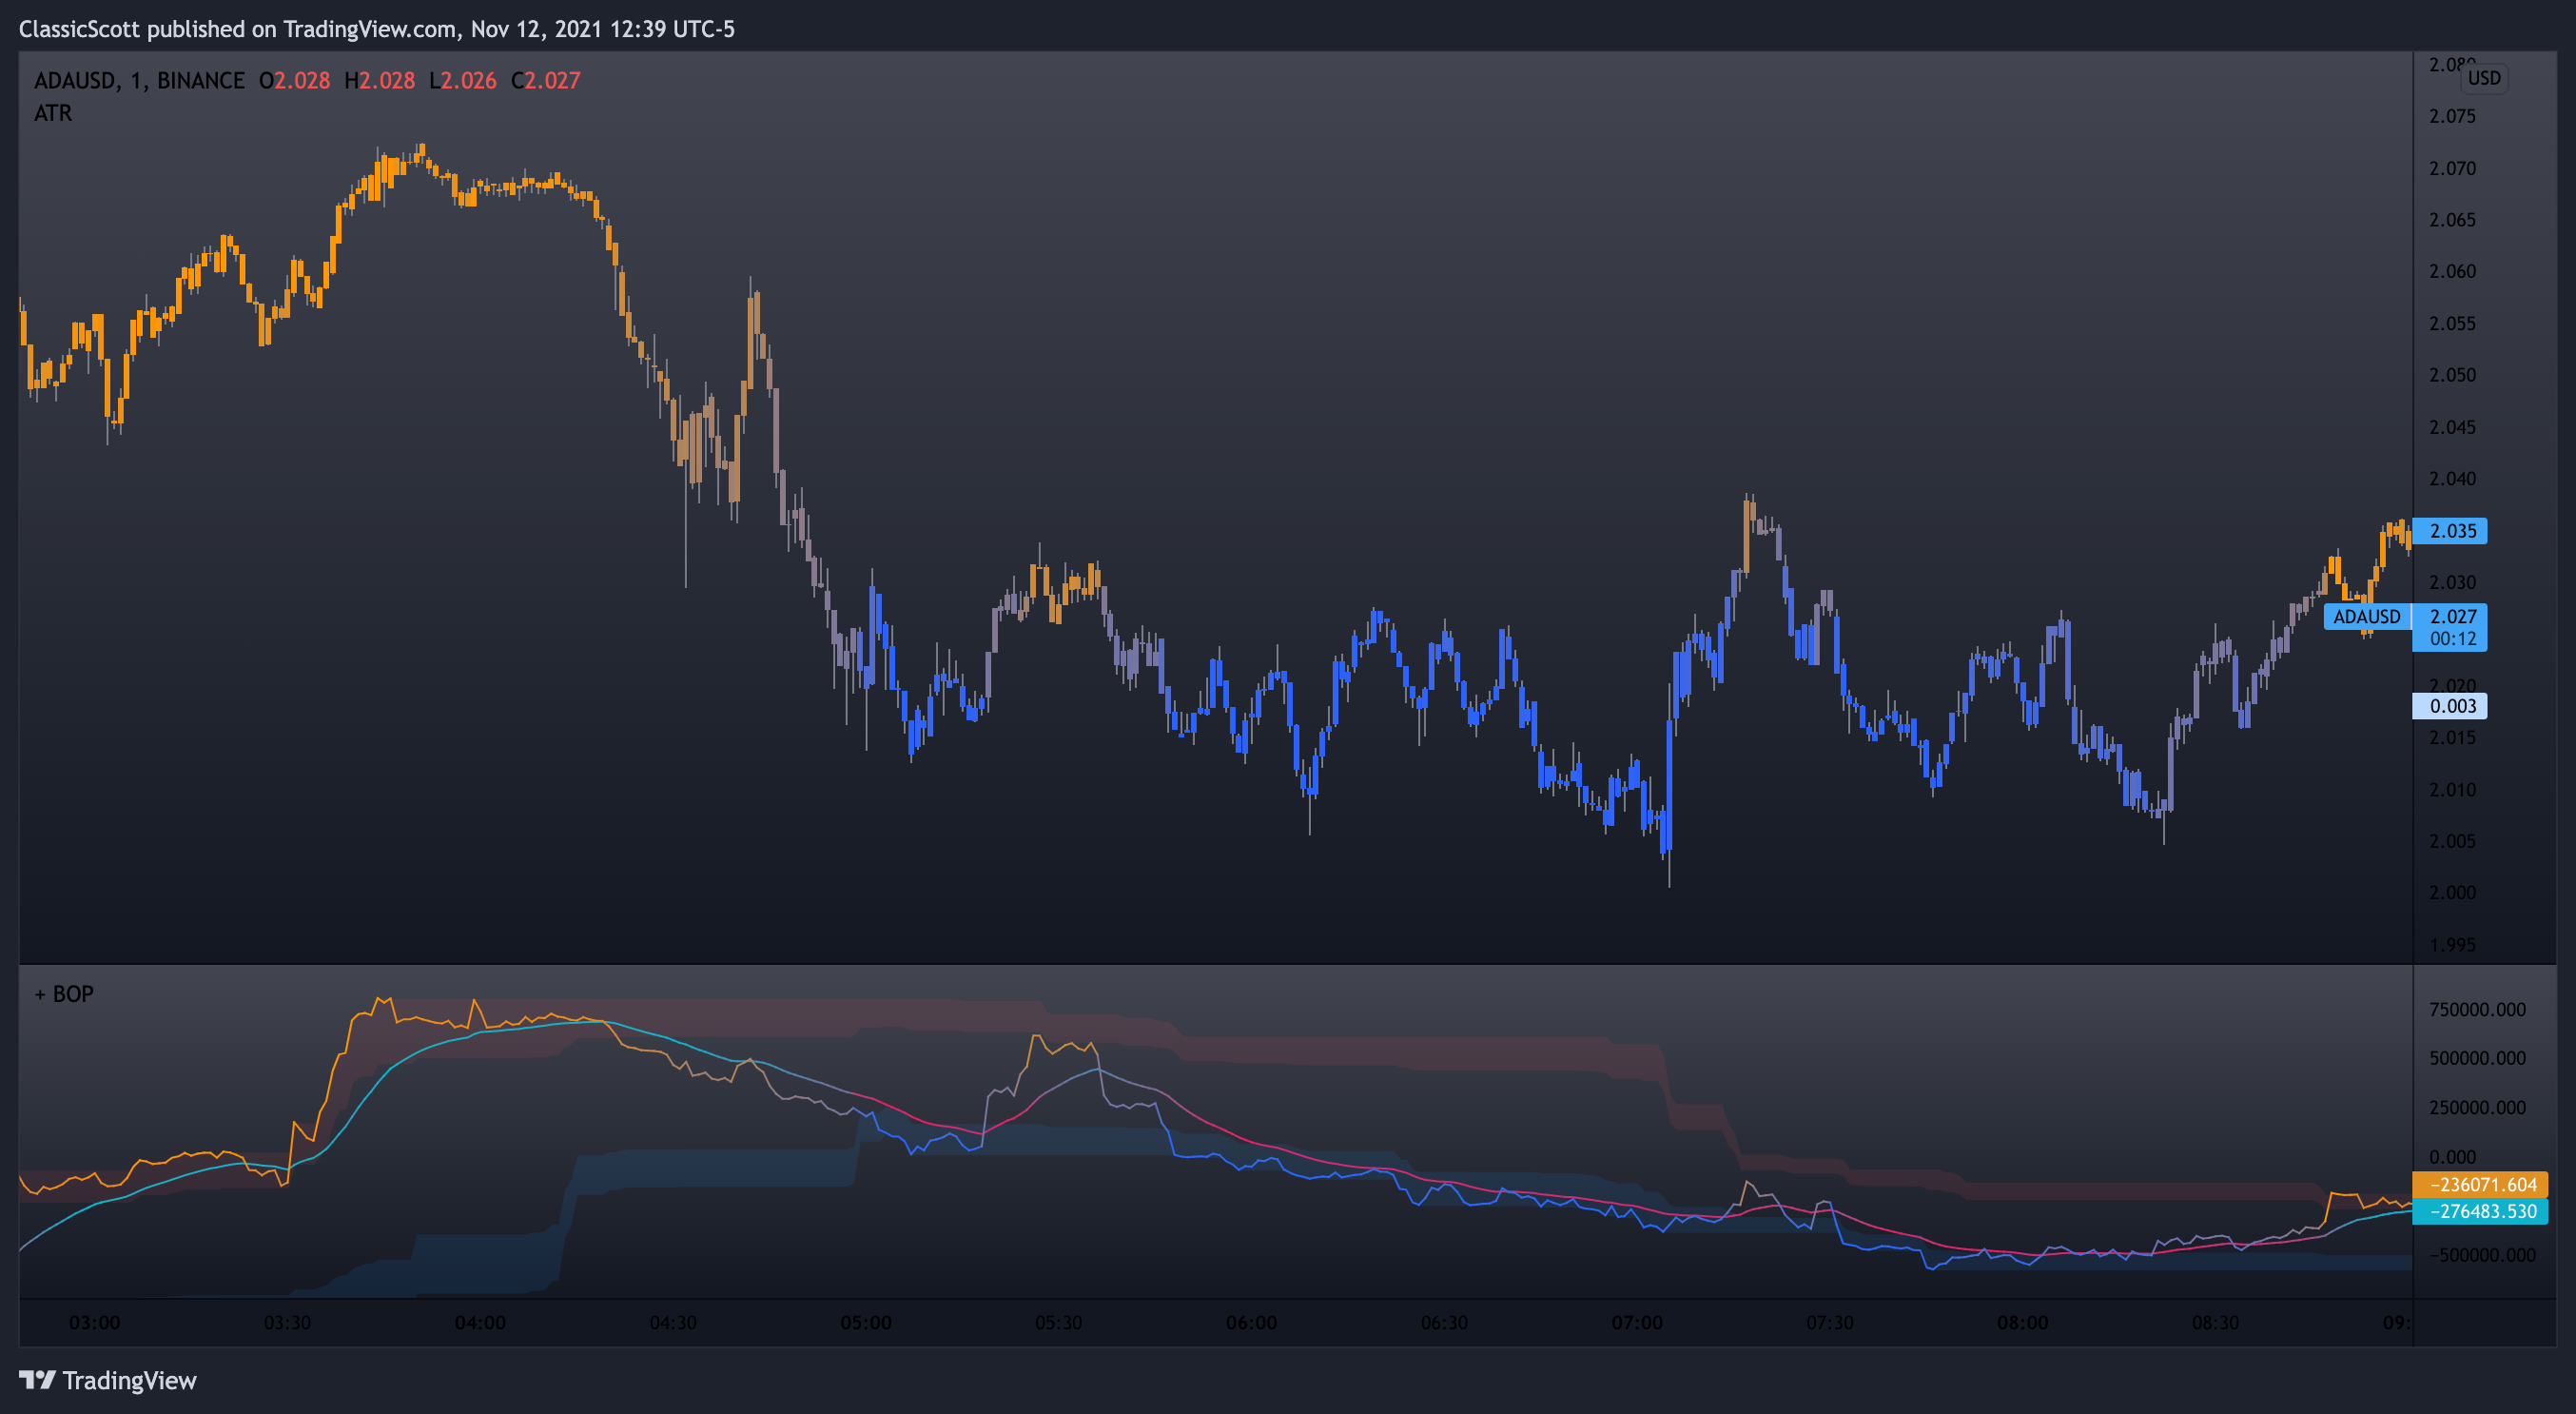This screenshot has width=2576, height=1414.
Task: Click the open value O2.028
Action: pyautogui.click(x=294, y=81)
